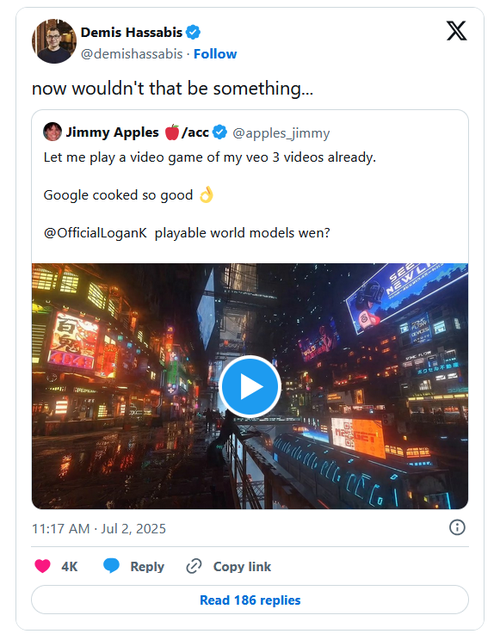The width and height of the screenshot is (500, 640).
Task: Click verified badge next to Jimmy Apples
Action: tap(220, 132)
